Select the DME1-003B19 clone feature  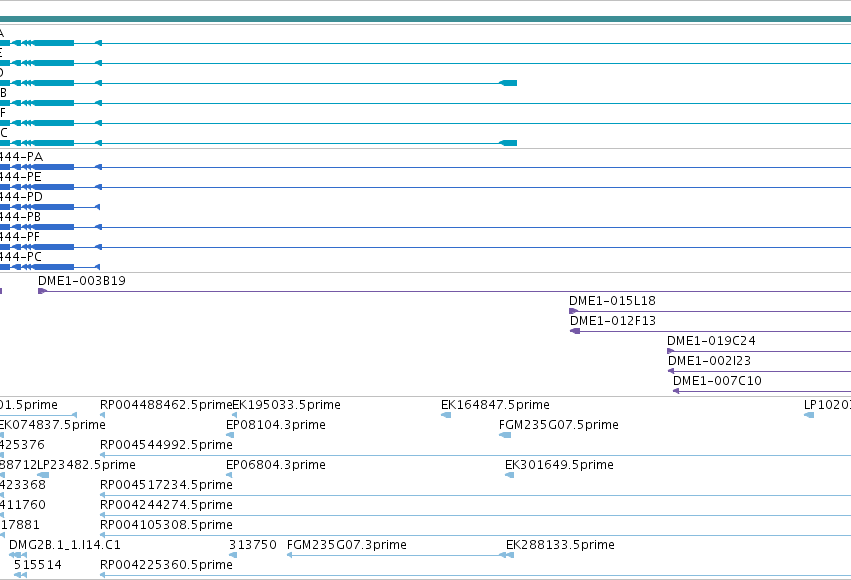tap(444, 291)
